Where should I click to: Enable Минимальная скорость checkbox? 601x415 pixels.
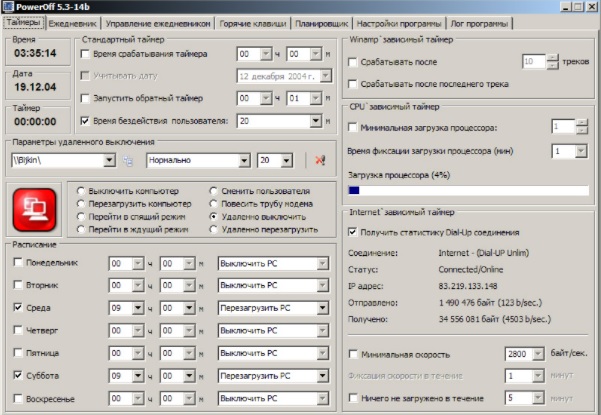coord(353,354)
